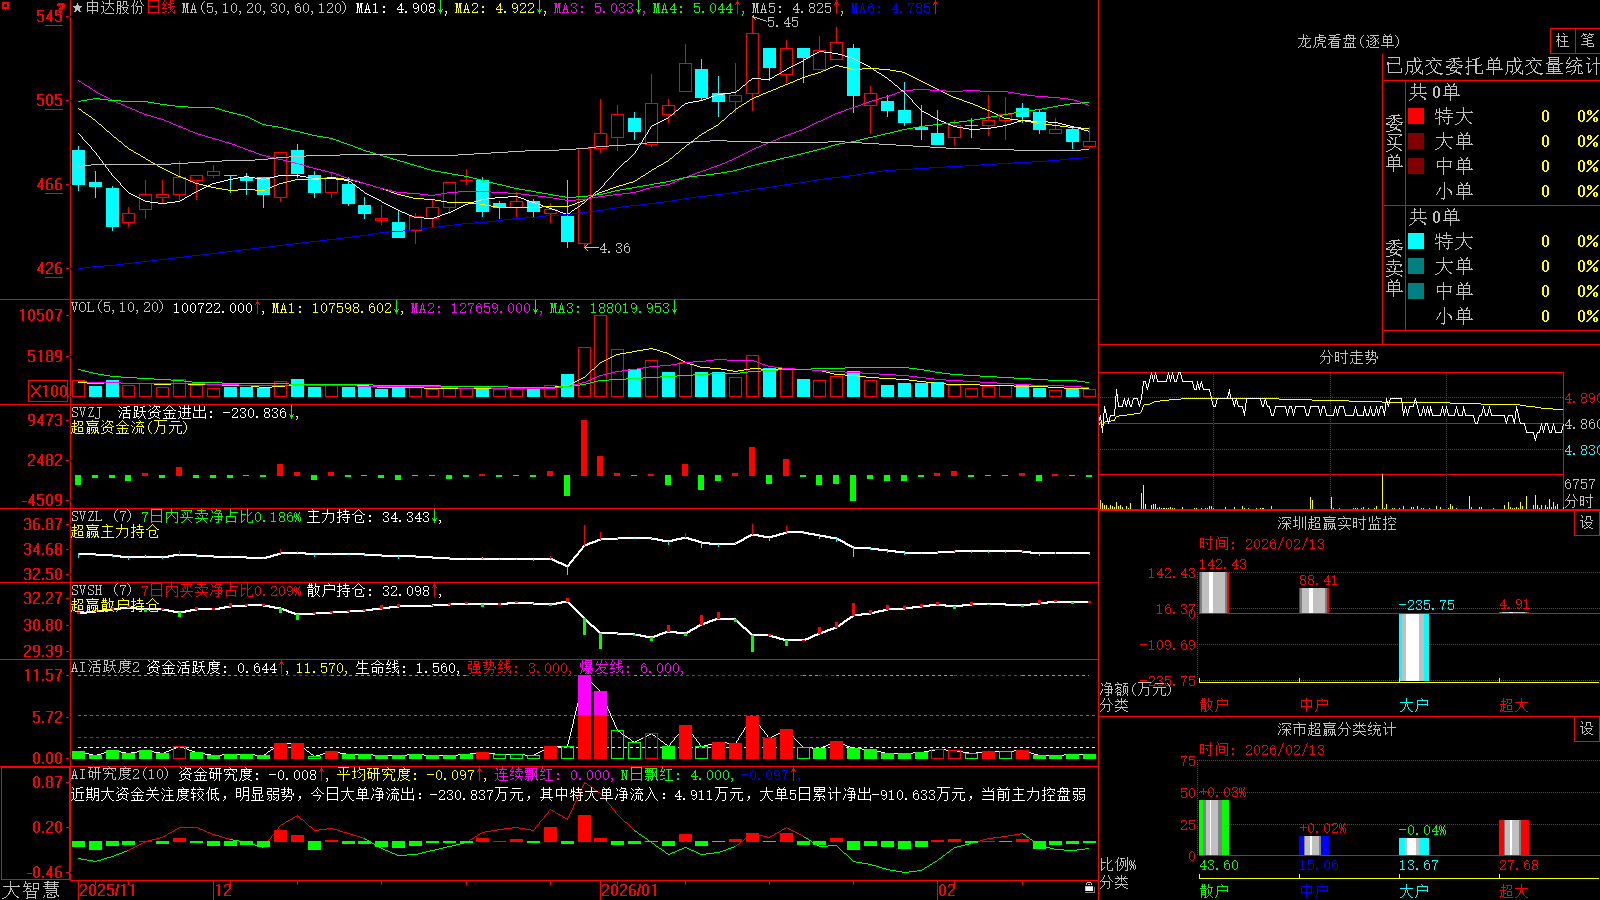Click the 强势线: 3.000 label
Viewport: 1600px width, 900px height.
(519, 668)
